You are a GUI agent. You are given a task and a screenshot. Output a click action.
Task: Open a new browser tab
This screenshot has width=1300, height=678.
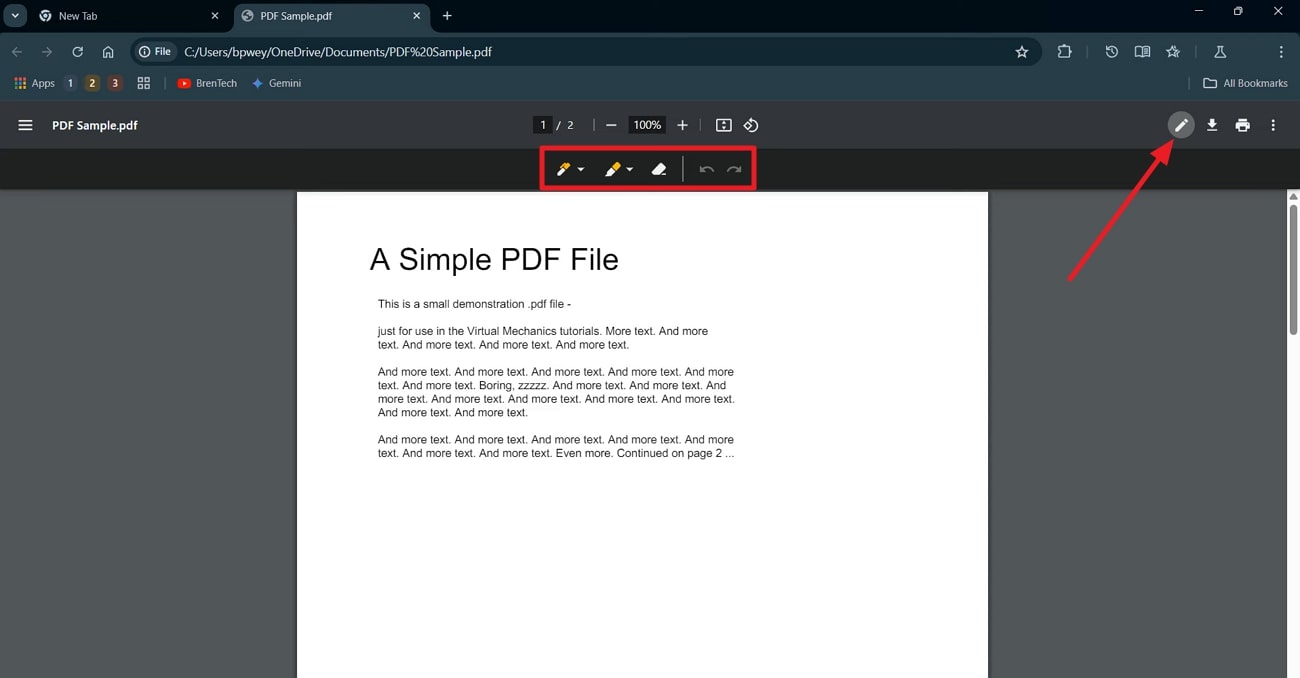447,16
